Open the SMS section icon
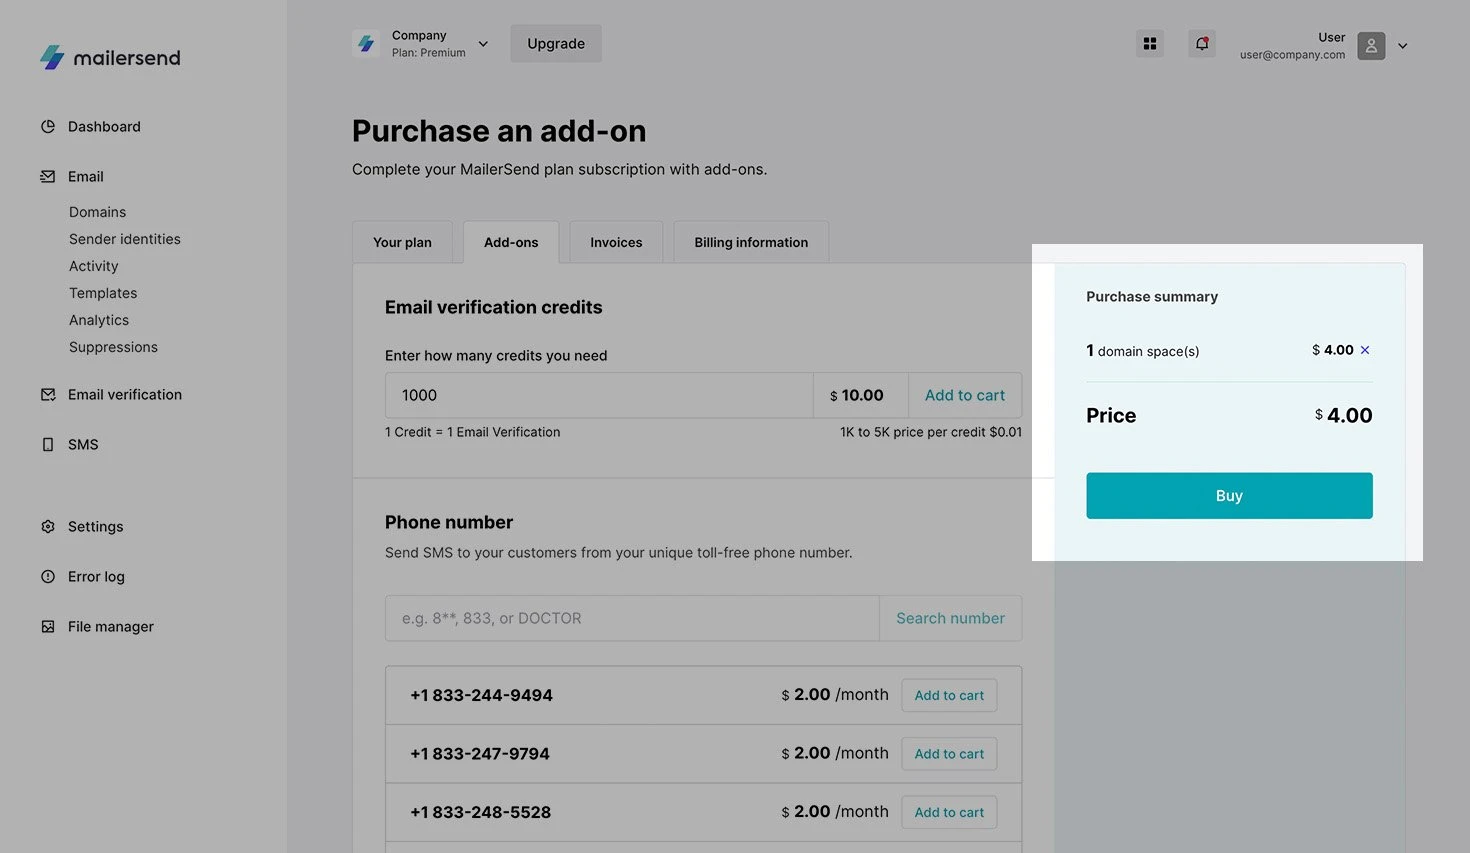Image resolution: width=1470 pixels, height=853 pixels. point(48,445)
